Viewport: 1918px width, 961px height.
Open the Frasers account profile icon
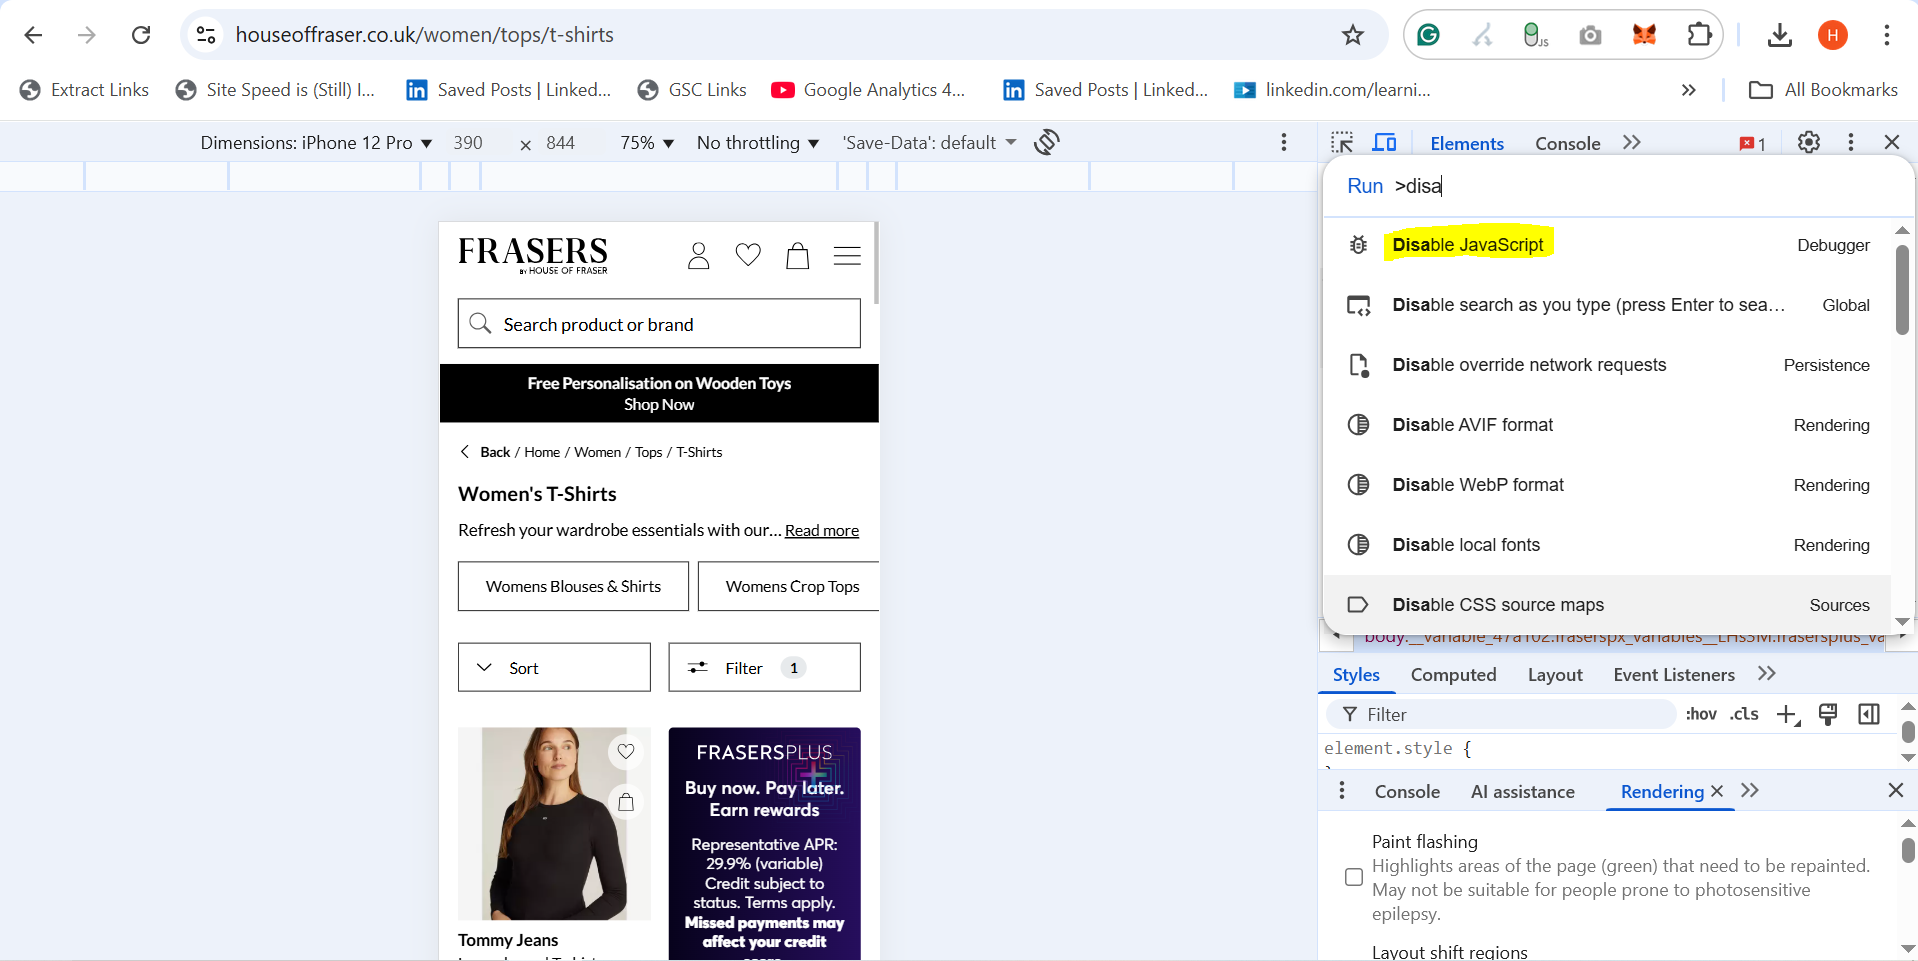coord(698,256)
